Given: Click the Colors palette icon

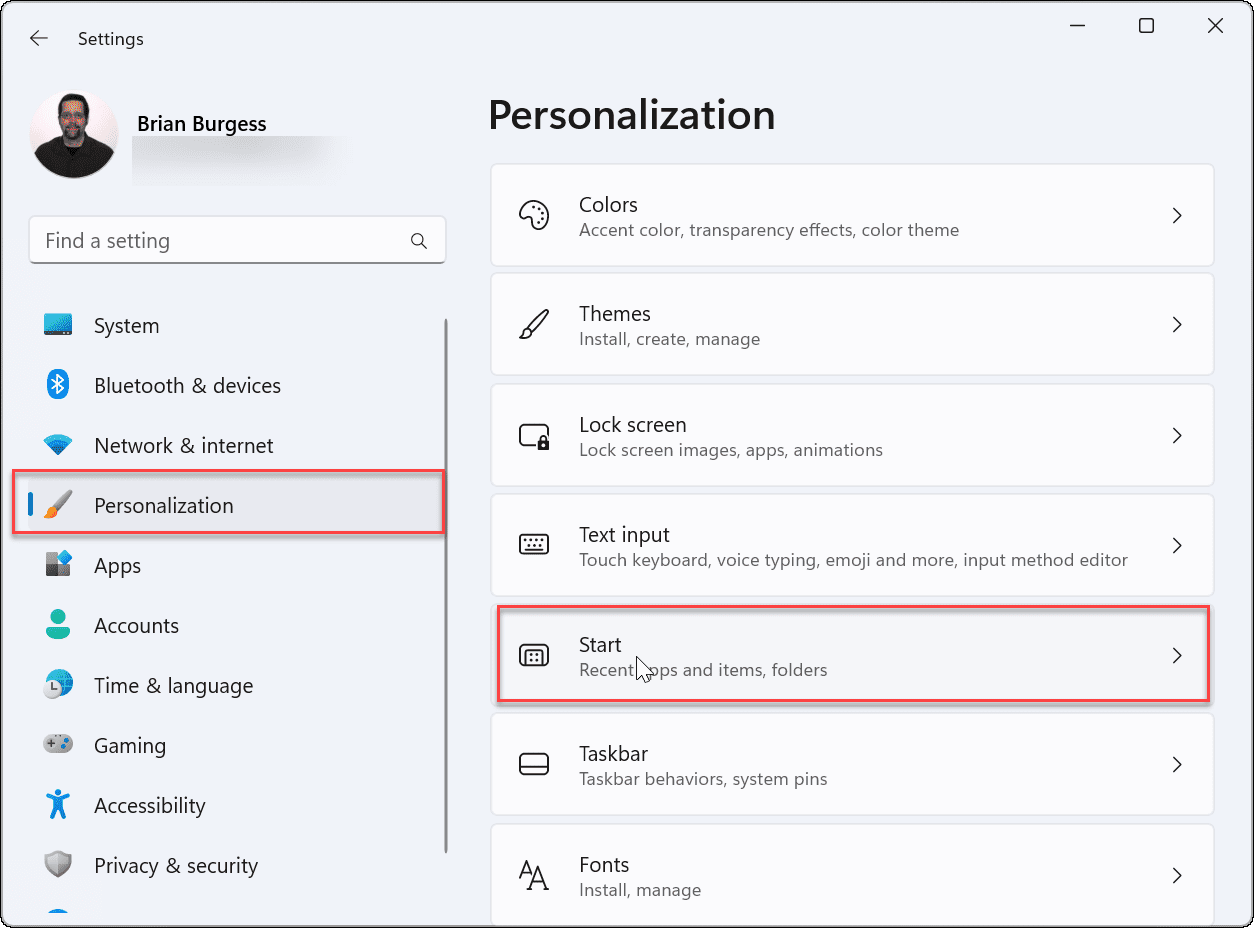Looking at the screenshot, I should click(534, 215).
